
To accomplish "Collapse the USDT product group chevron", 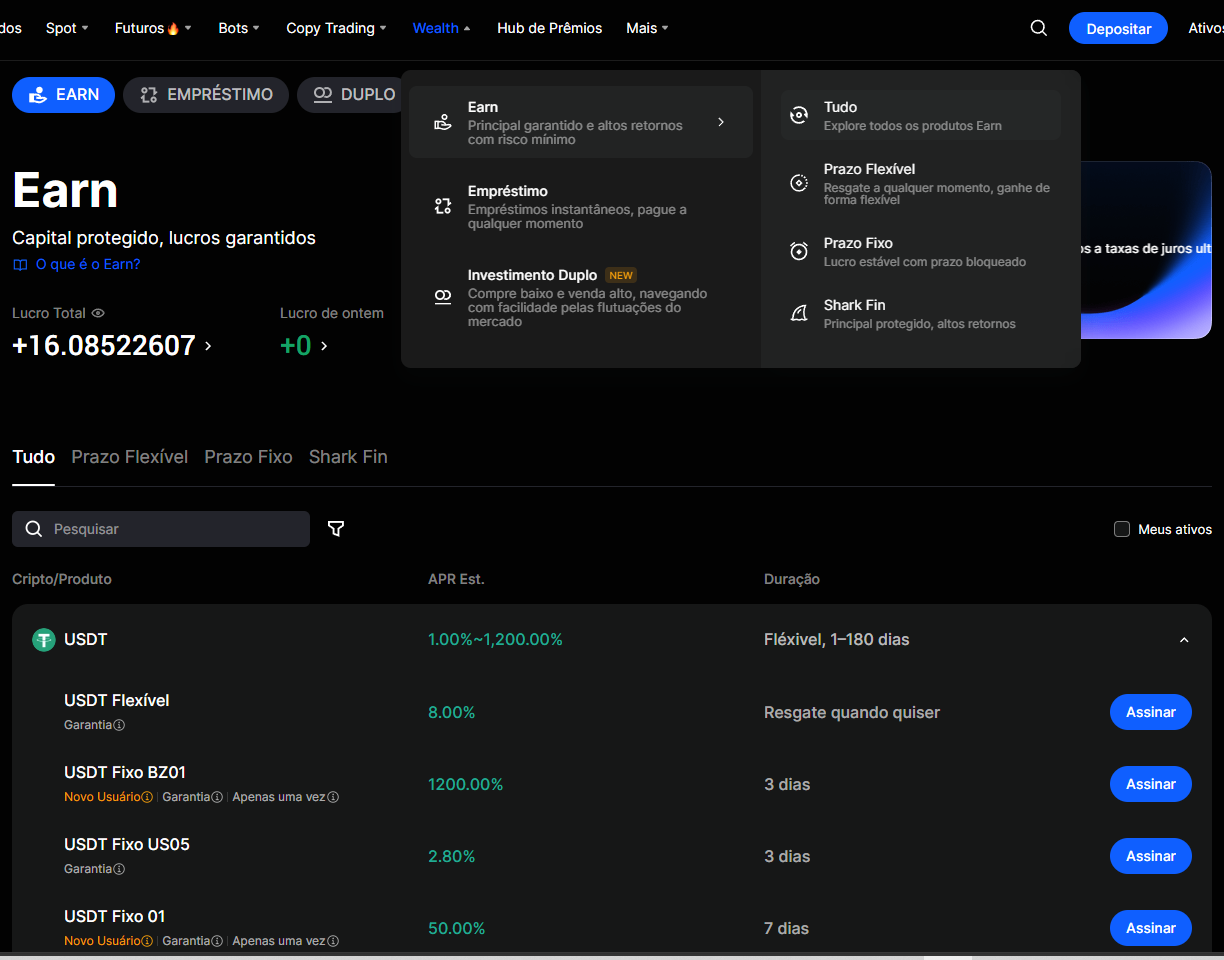I will pyautogui.click(x=1184, y=640).
